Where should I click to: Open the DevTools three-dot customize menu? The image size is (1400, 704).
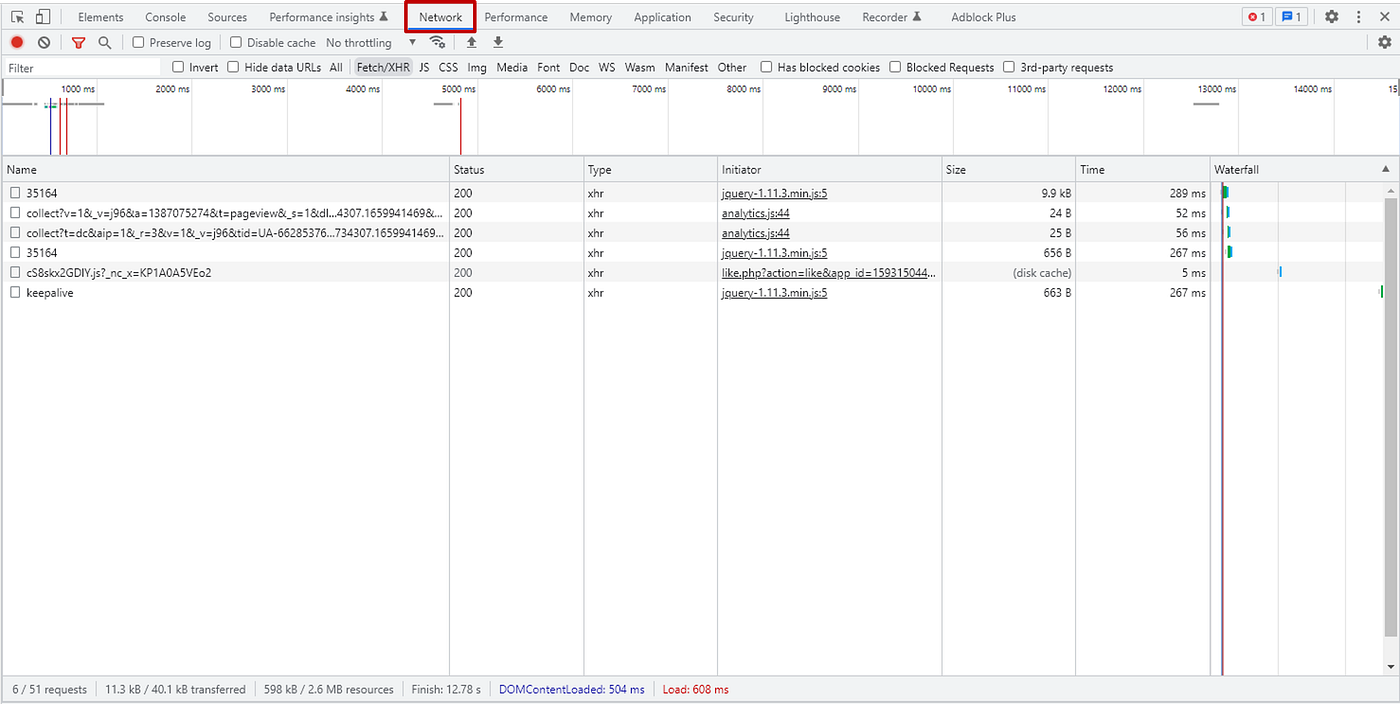[1358, 17]
